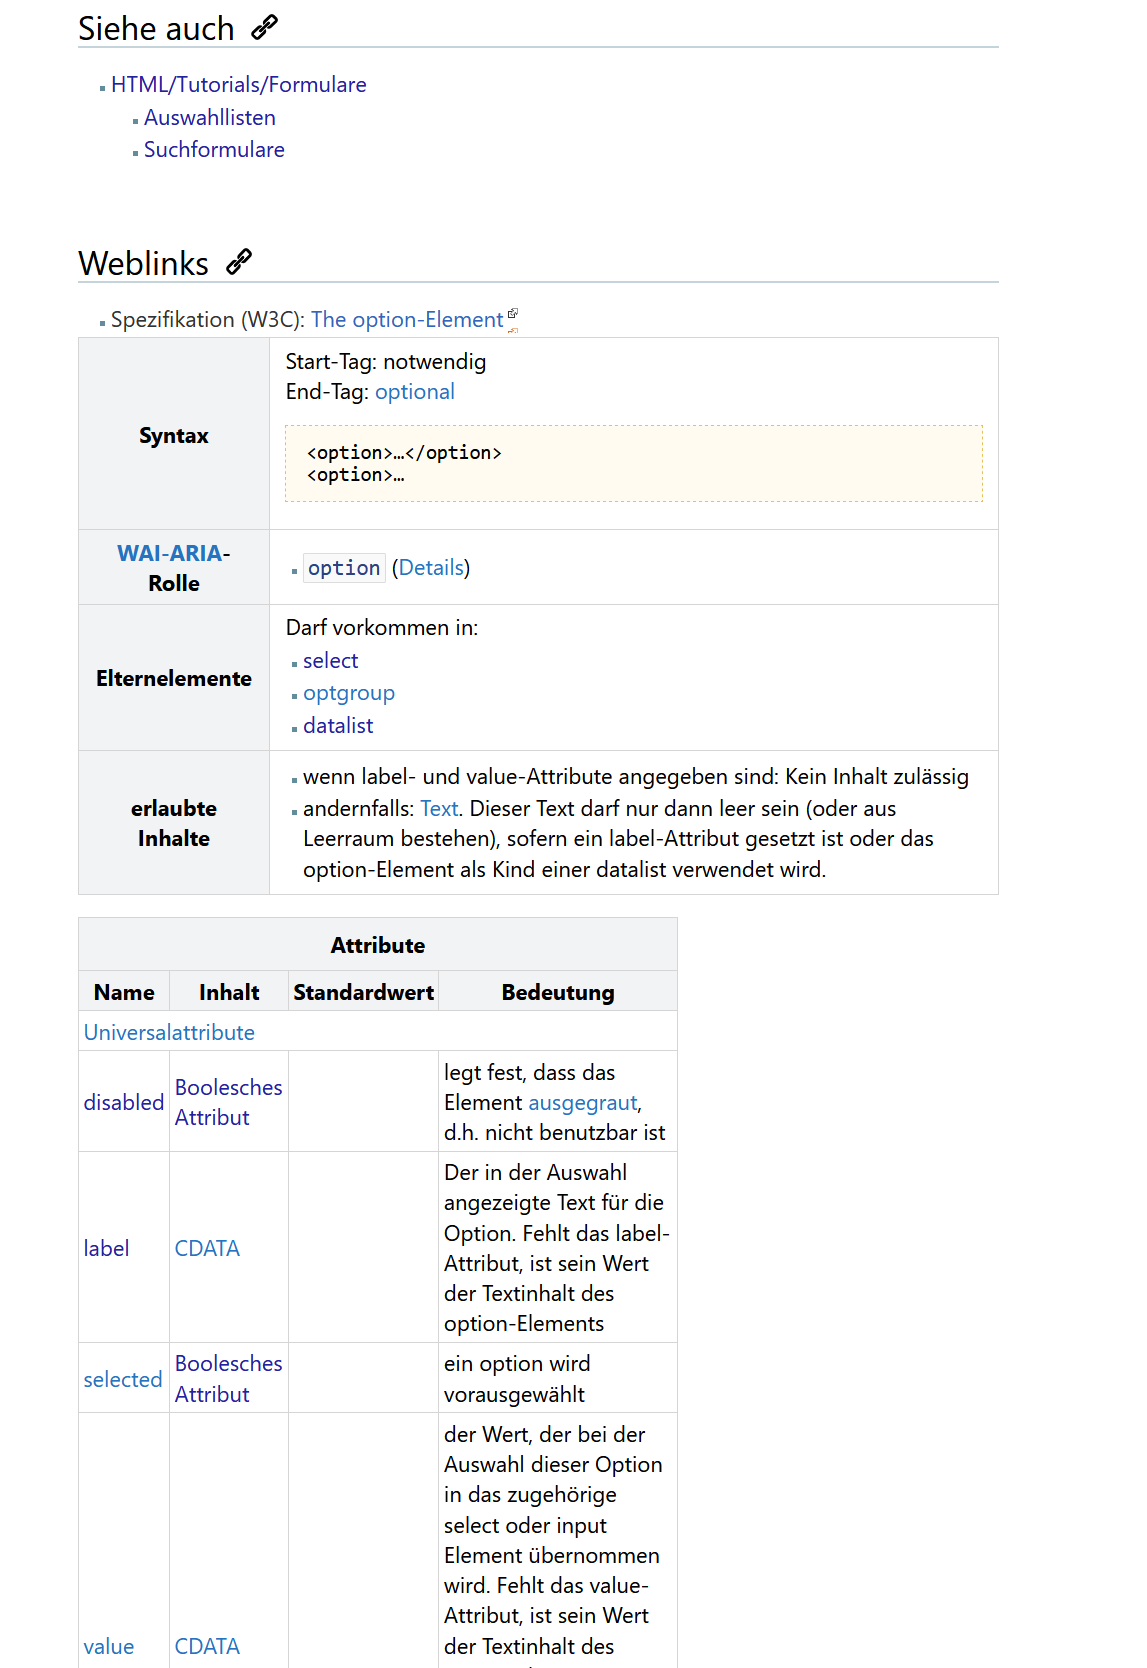Open the Auswahllisten link
The width and height of the screenshot is (1147, 1668).
(x=209, y=118)
